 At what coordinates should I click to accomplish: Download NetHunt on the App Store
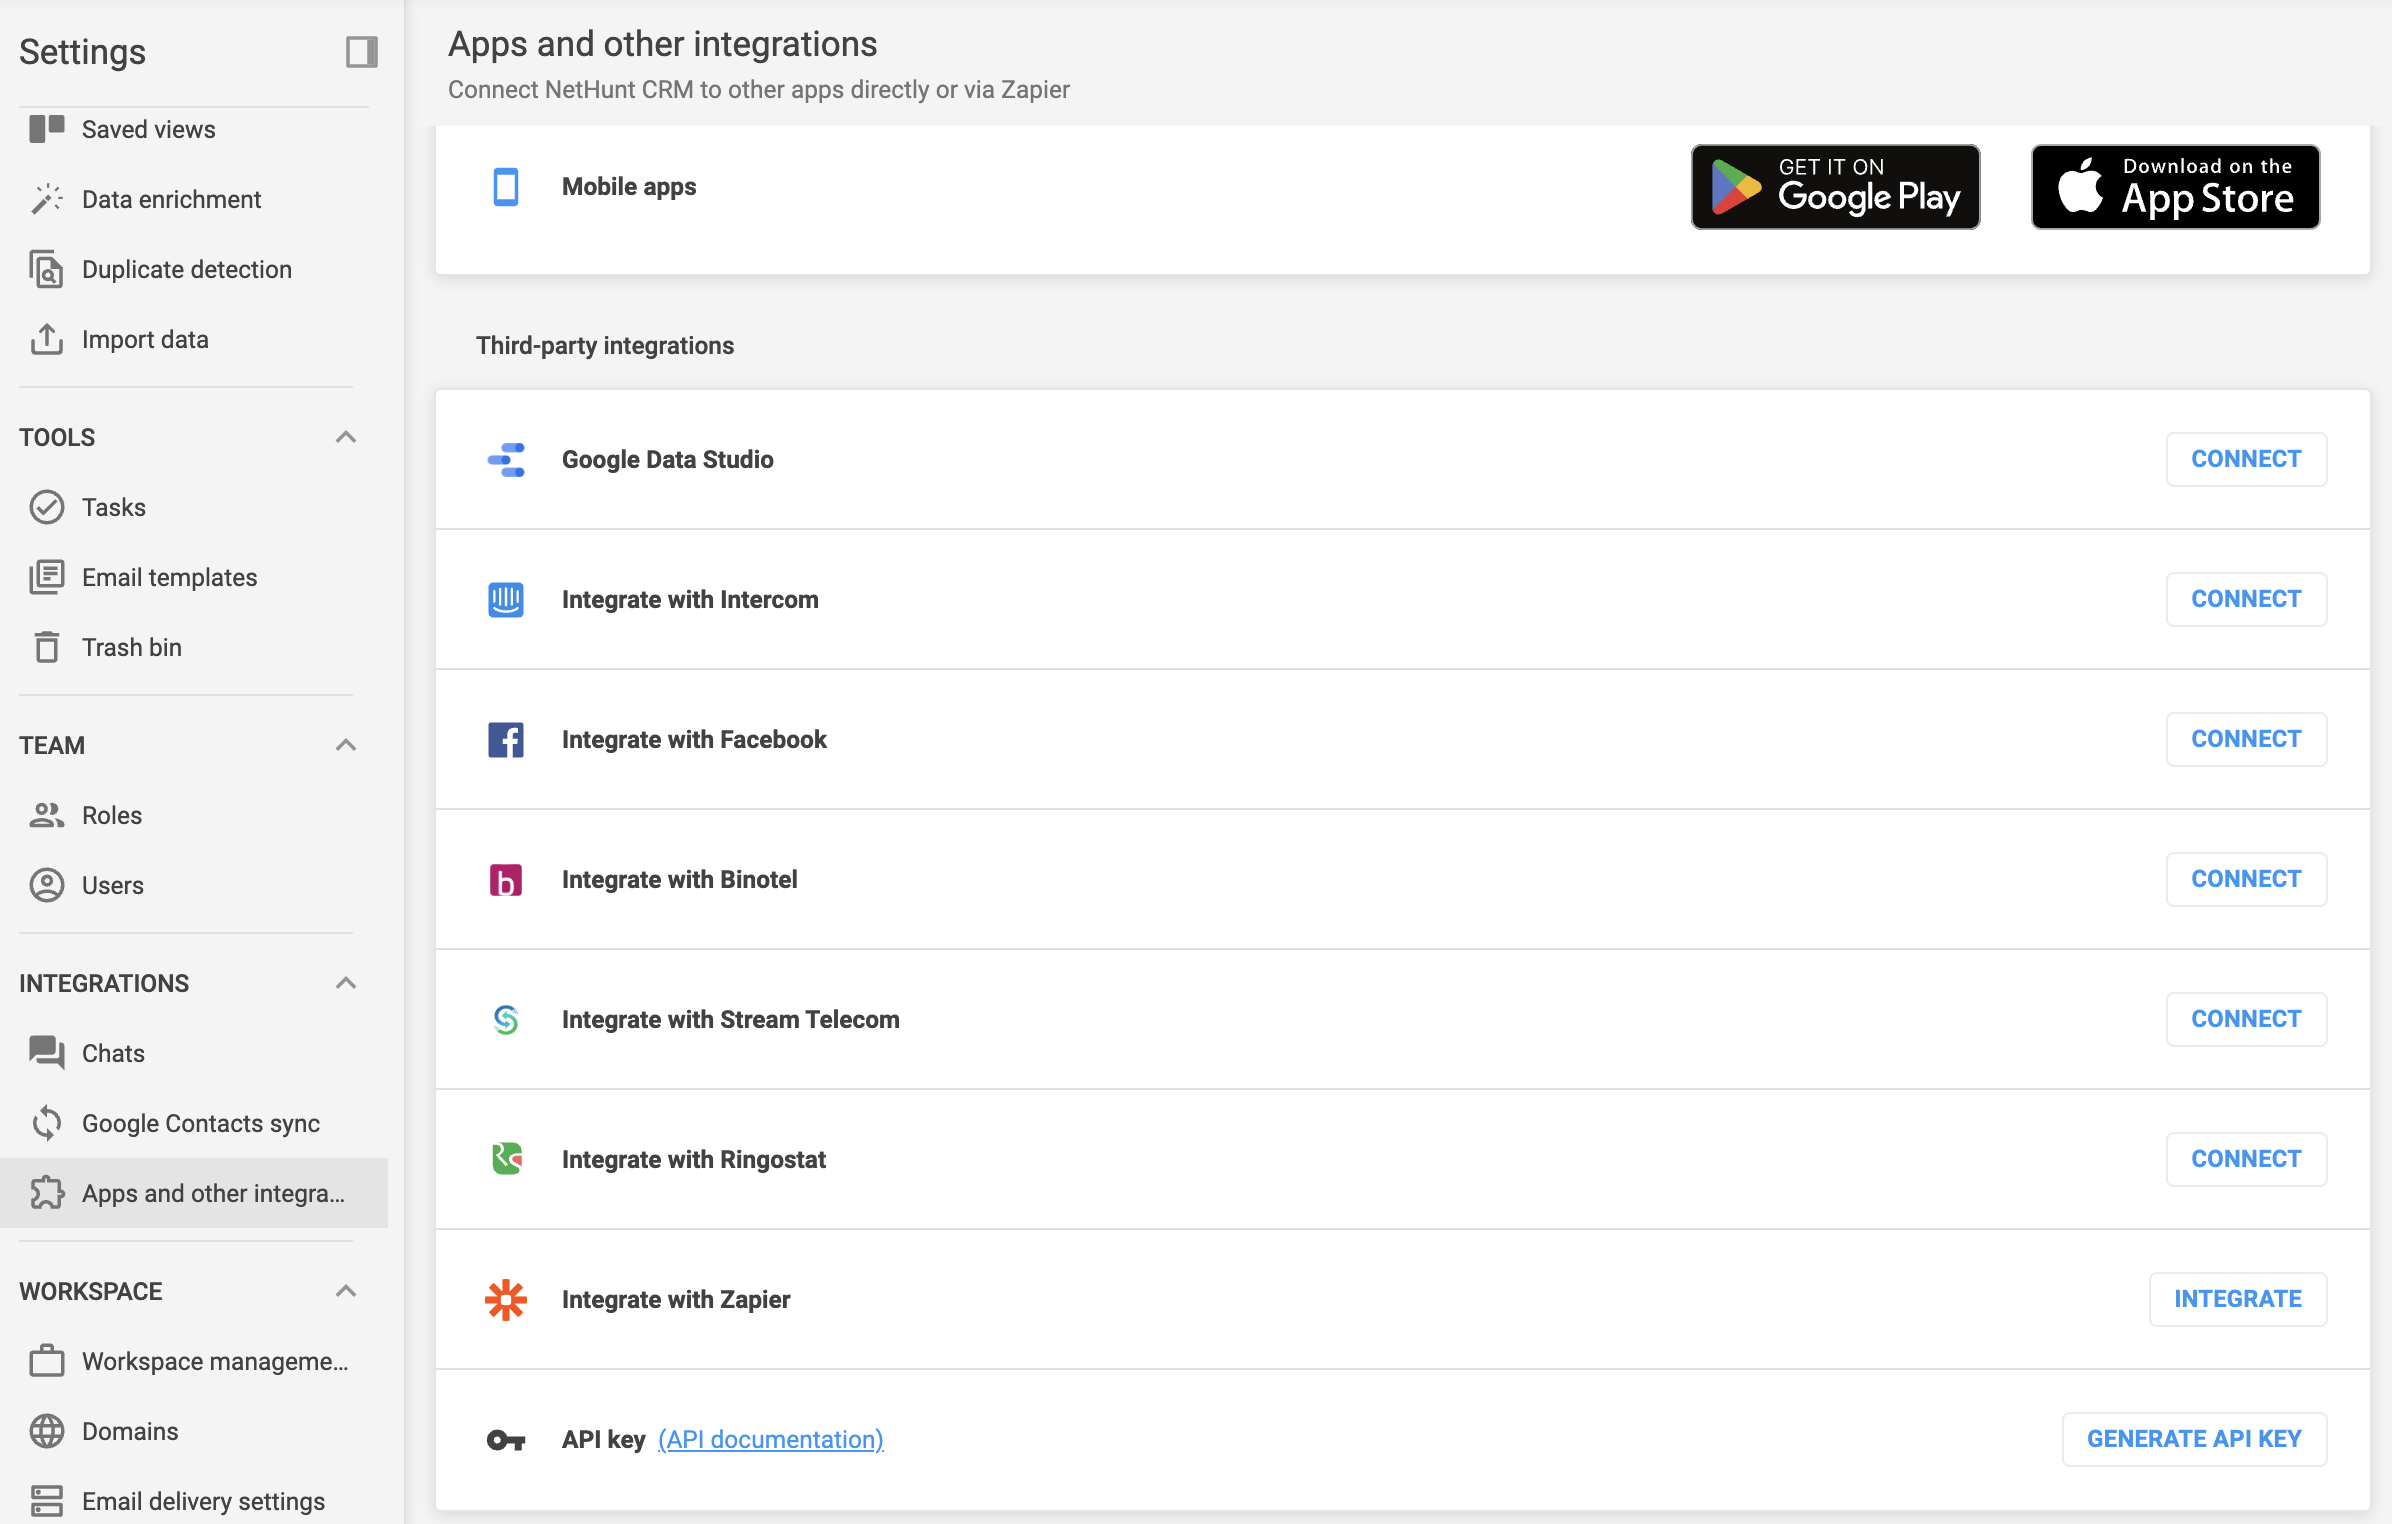pyautogui.click(x=2176, y=187)
